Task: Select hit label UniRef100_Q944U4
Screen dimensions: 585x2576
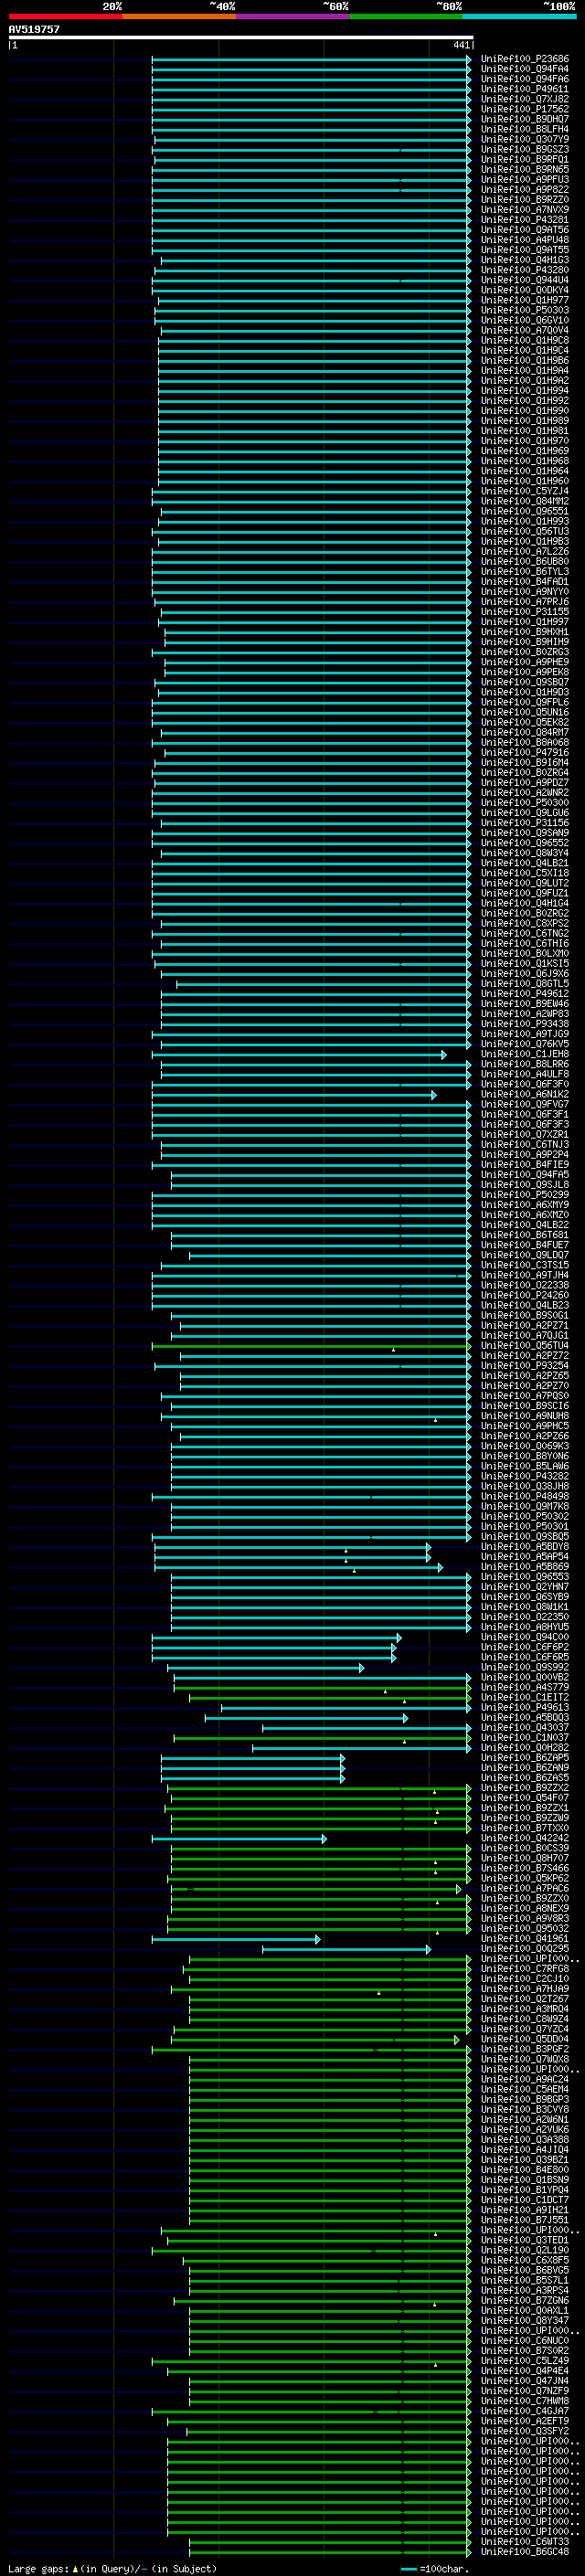Action: click(x=525, y=280)
